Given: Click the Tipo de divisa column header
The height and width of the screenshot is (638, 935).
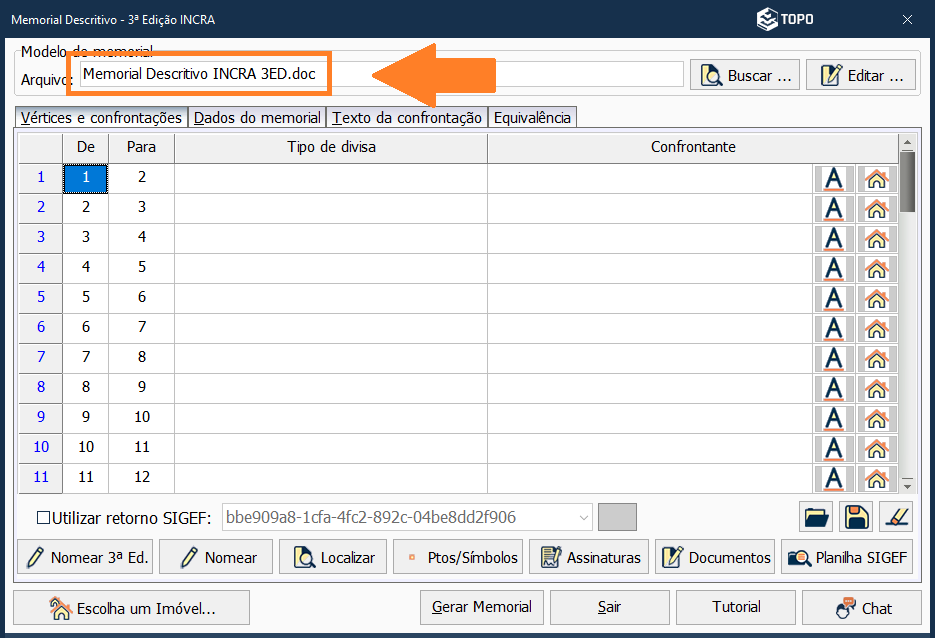Looking at the screenshot, I should point(331,148).
